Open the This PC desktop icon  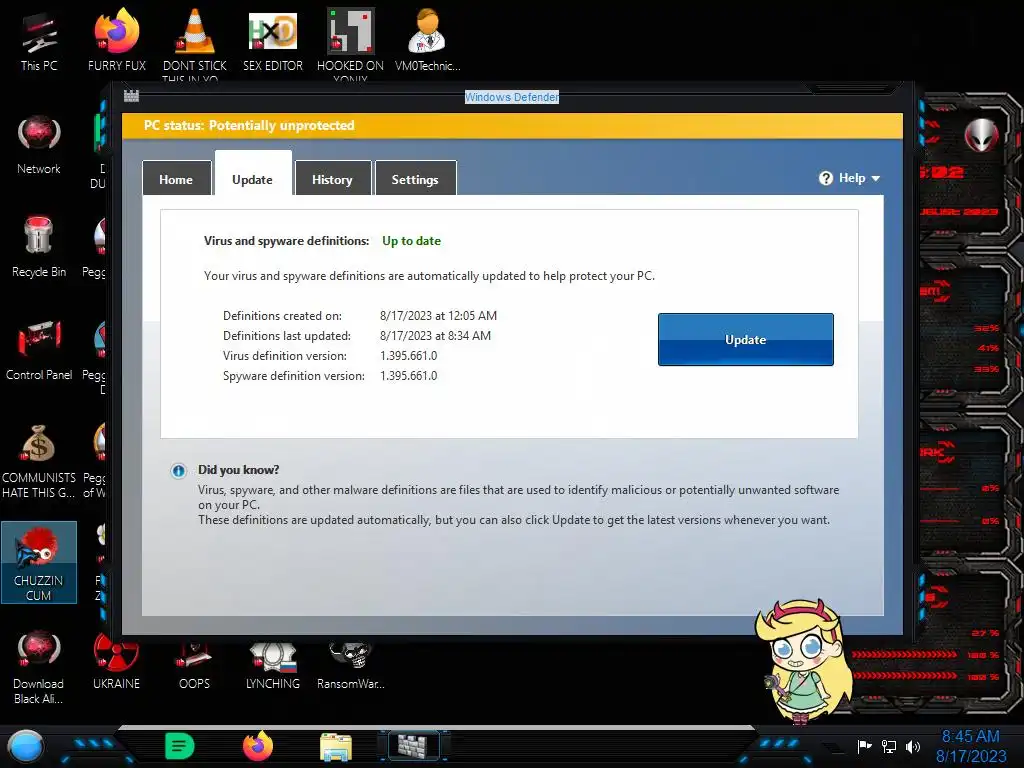coord(39,40)
